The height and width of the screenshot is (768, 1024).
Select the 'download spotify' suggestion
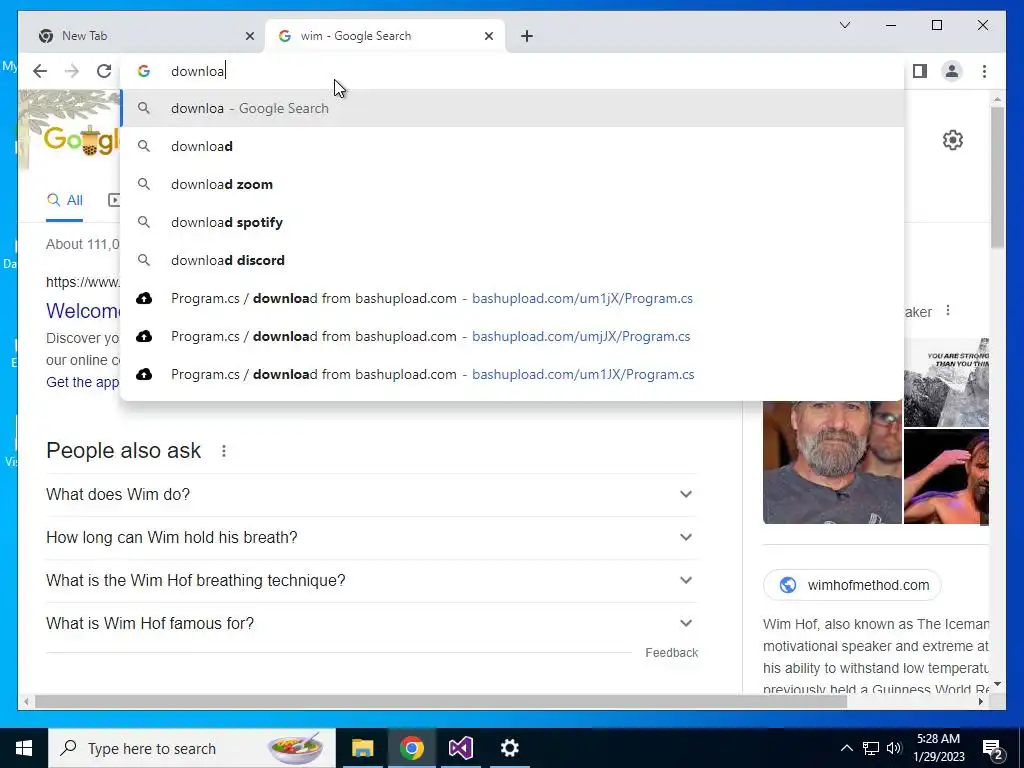pyautogui.click(x=513, y=222)
